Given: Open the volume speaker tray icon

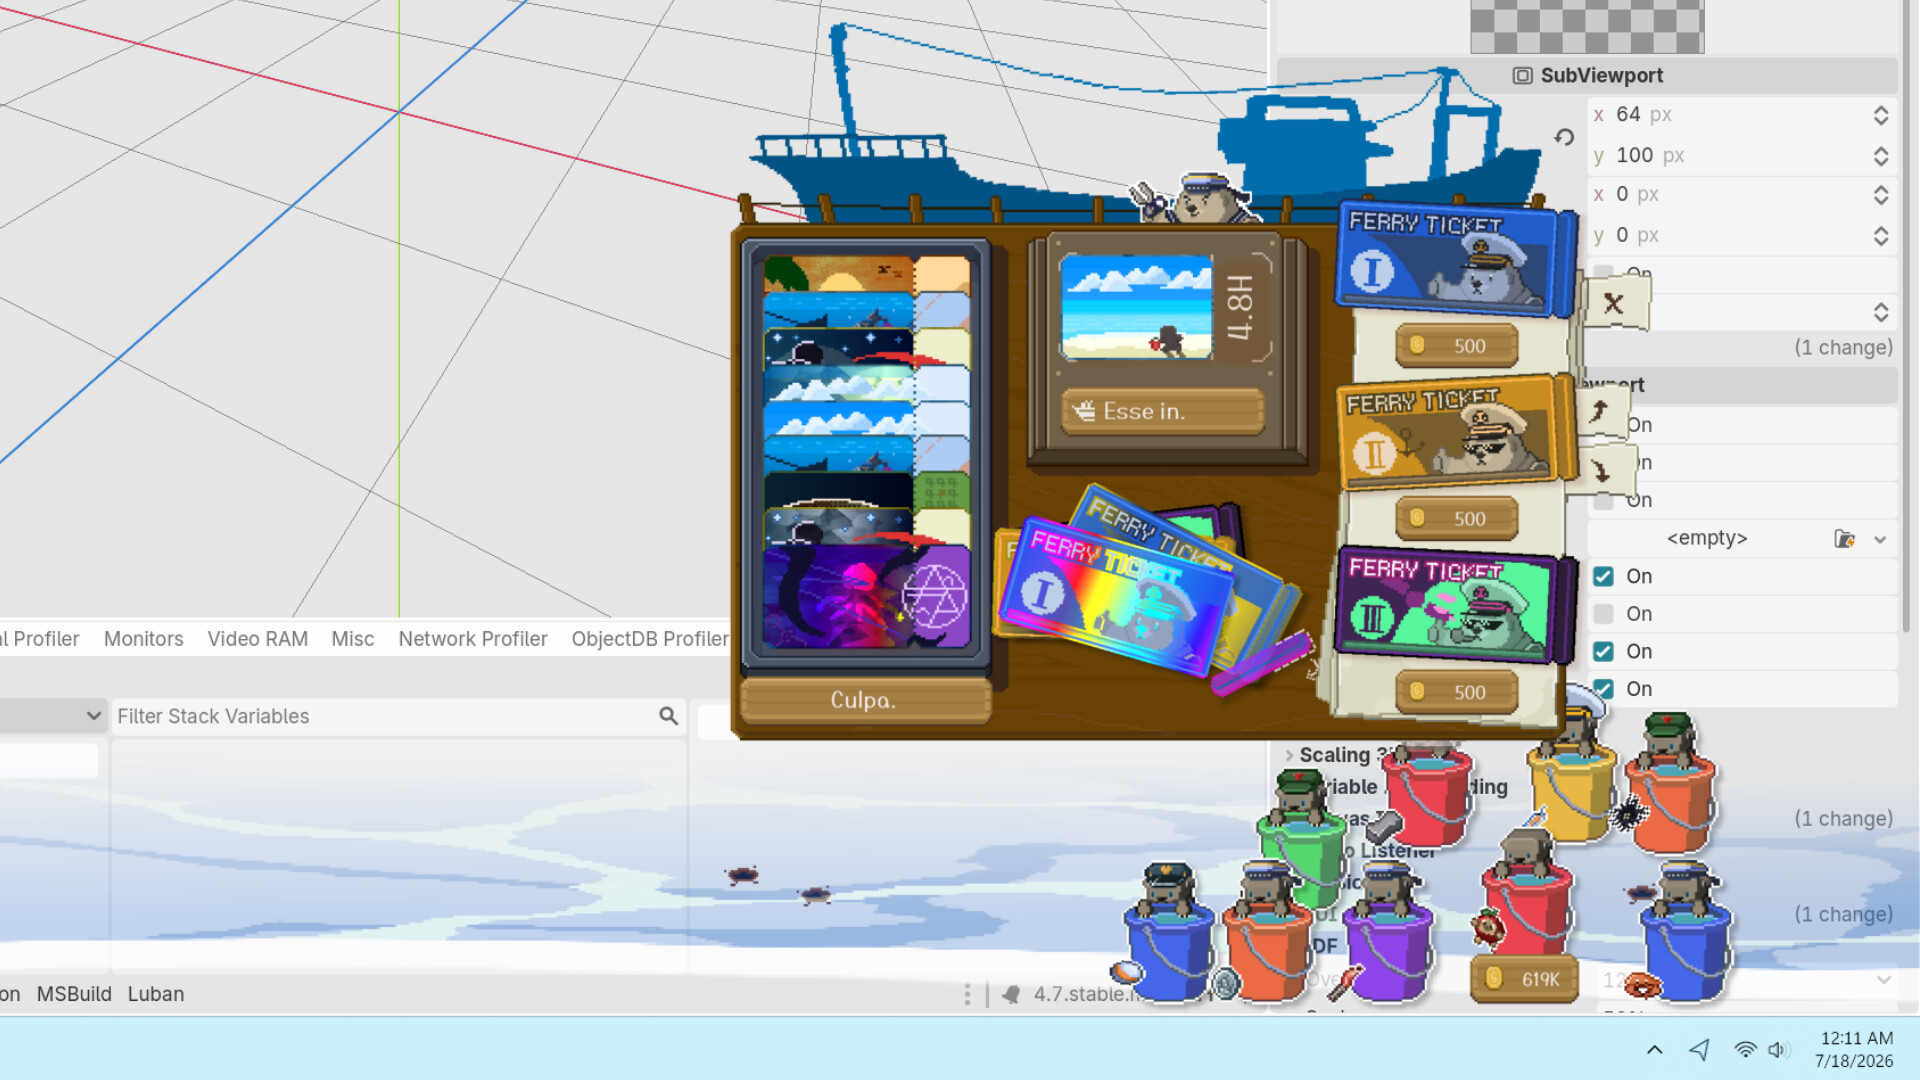Looking at the screenshot, I should [1777, 1049].
